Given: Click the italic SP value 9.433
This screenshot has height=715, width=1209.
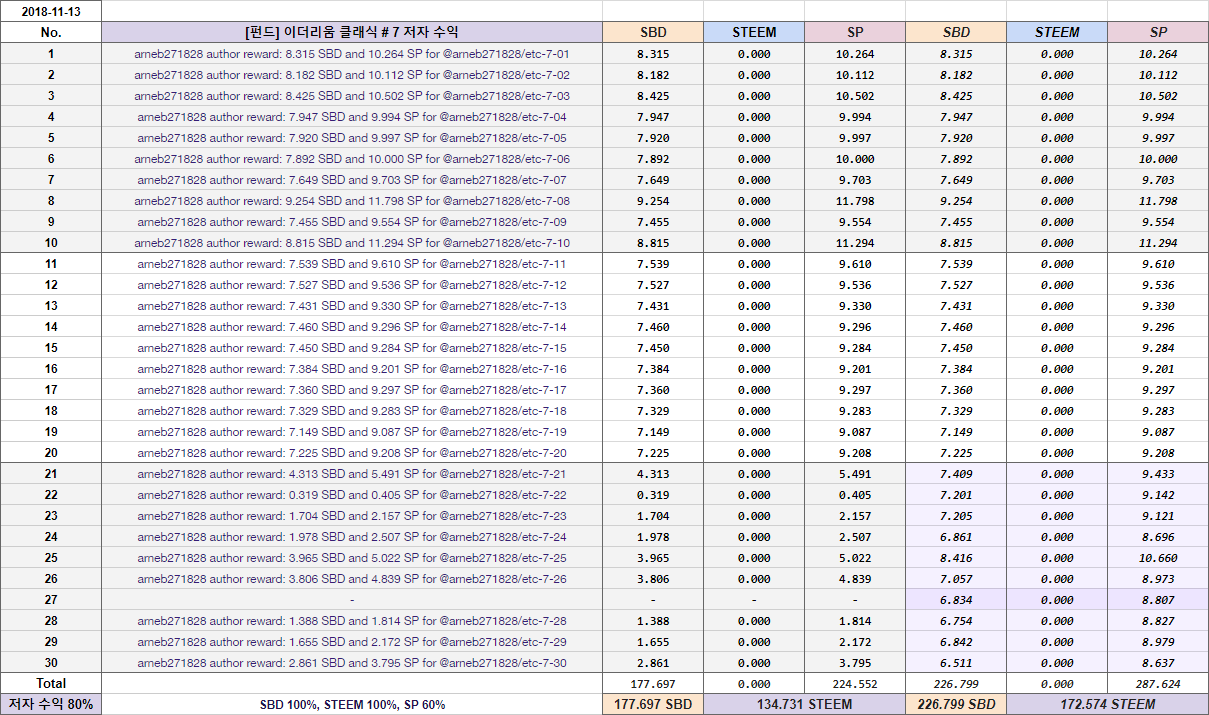Looking at the screenshot, I should pos(1158,474).
